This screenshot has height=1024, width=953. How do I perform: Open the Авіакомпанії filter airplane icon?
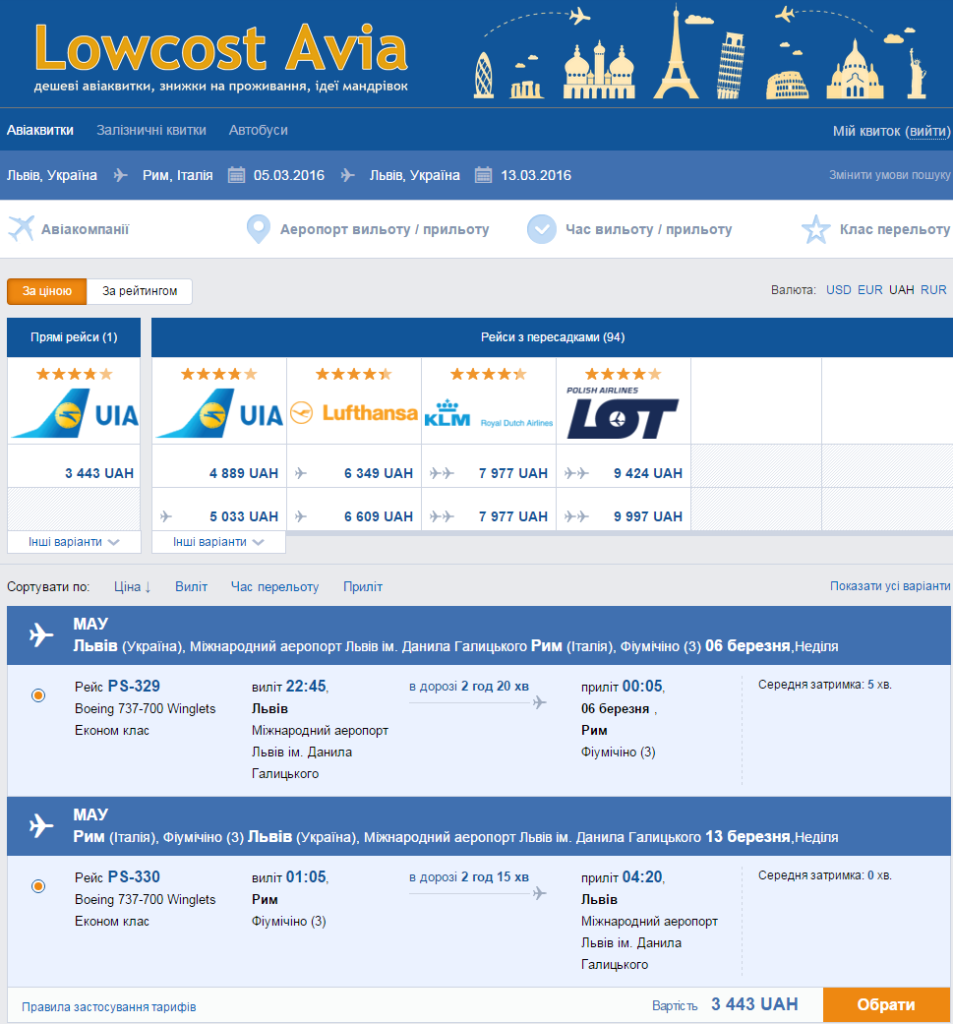click(21, 229)
